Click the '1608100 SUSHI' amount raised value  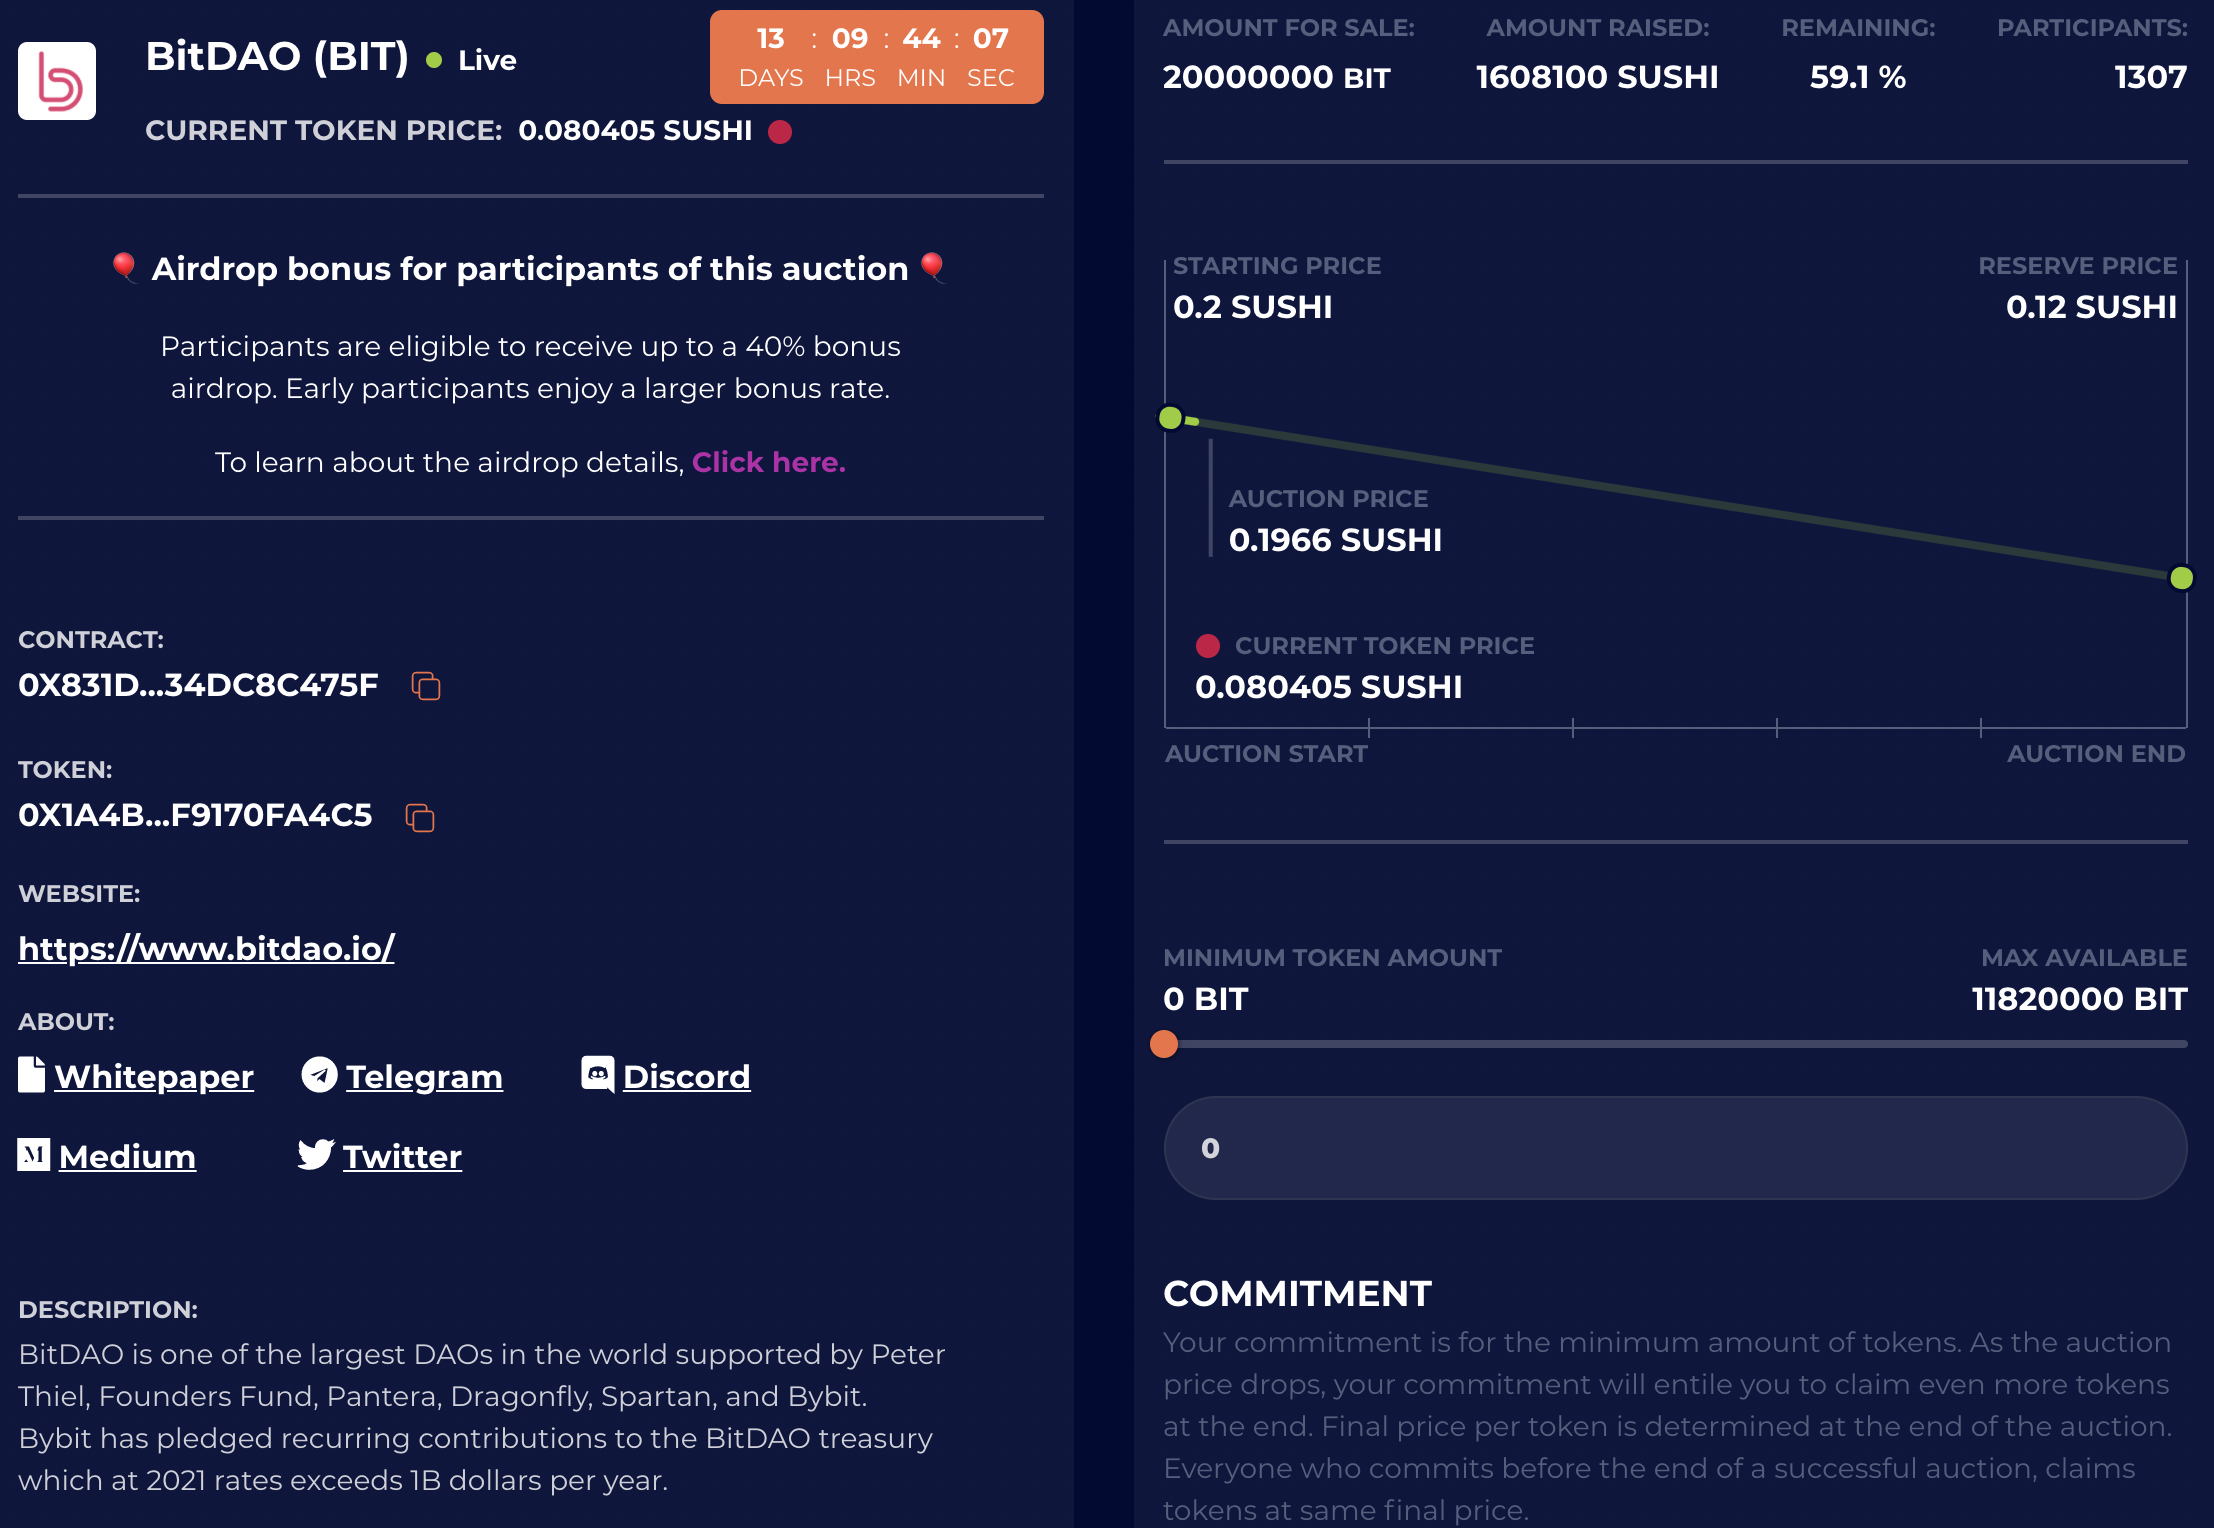tap(1597, 77)
